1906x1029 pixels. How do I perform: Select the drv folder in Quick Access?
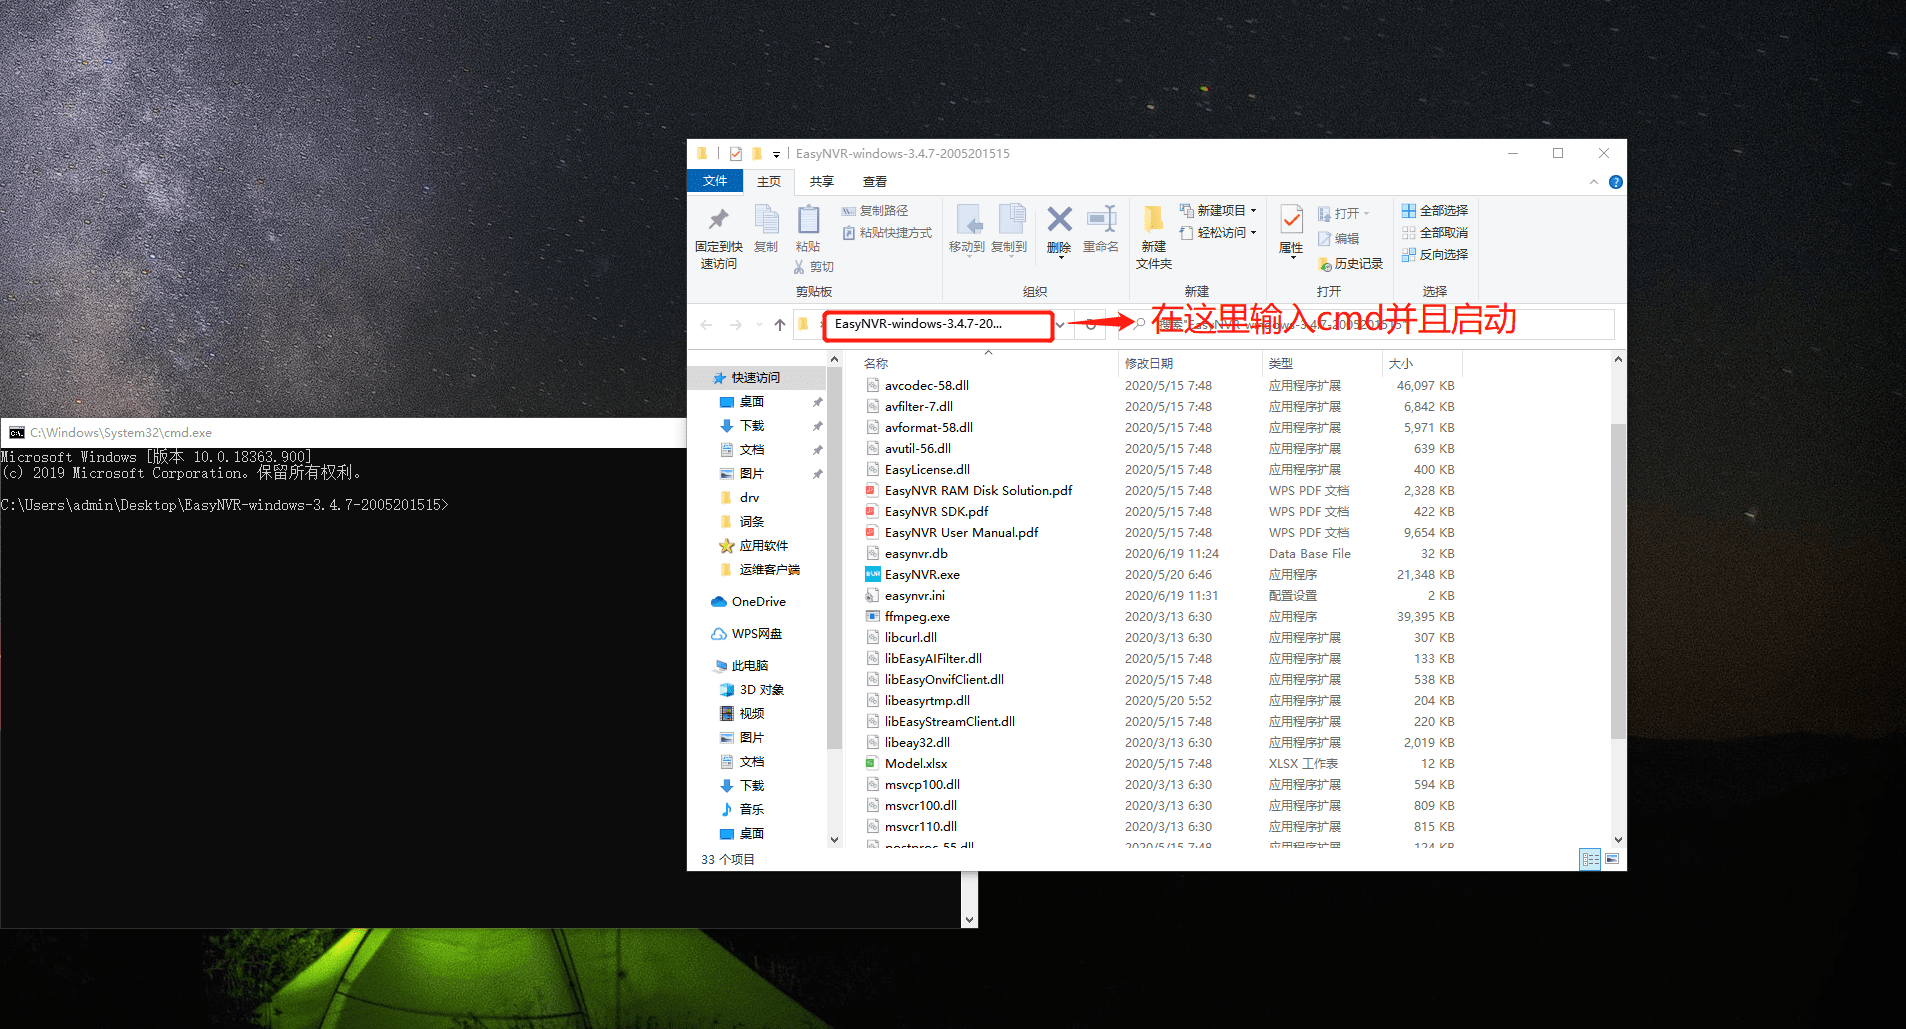tap(749, 498)
